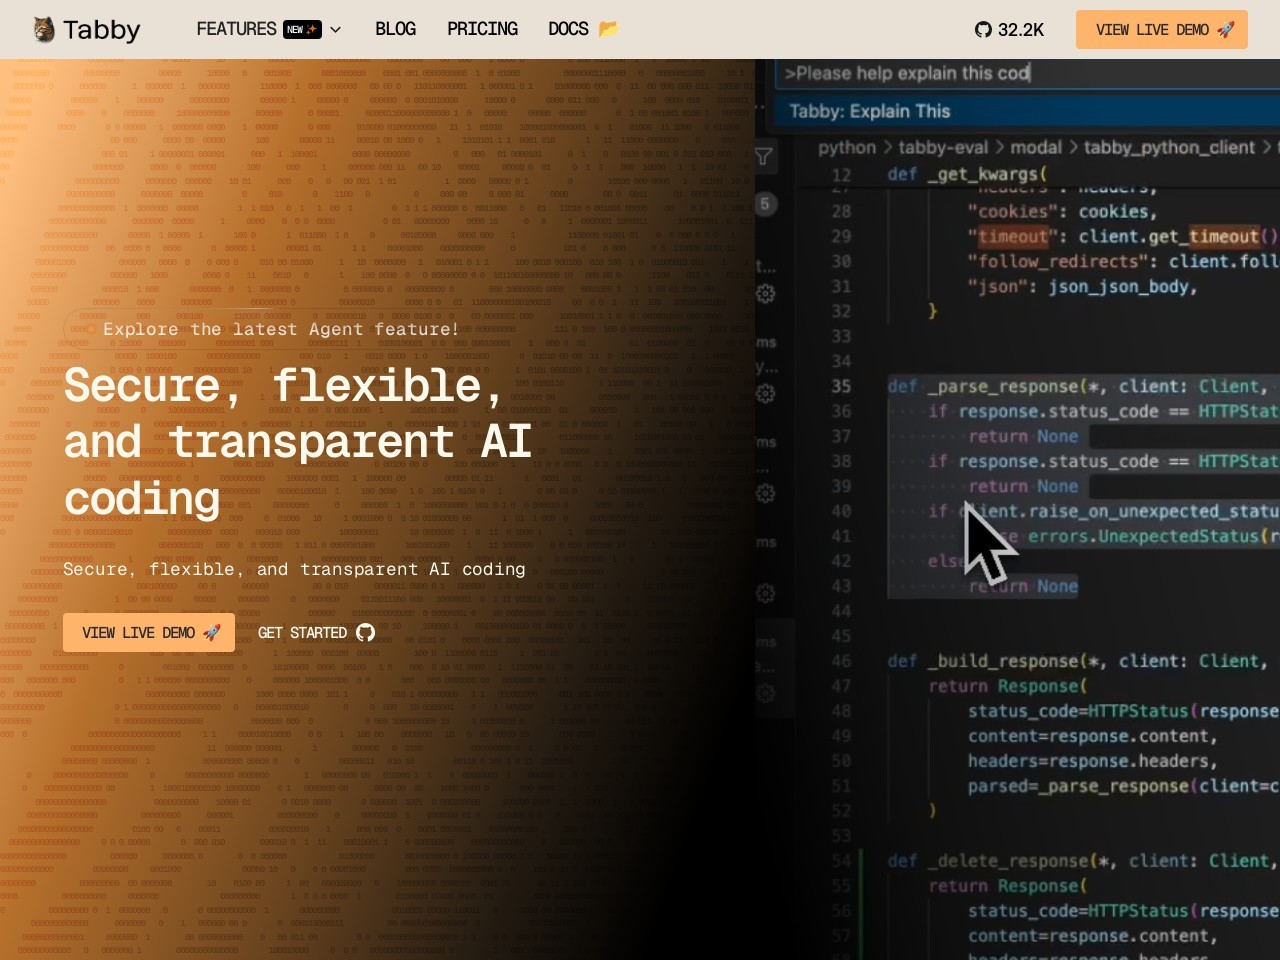
Task: Click the NEW badge beside FEATURES
Action: [302, 30]
